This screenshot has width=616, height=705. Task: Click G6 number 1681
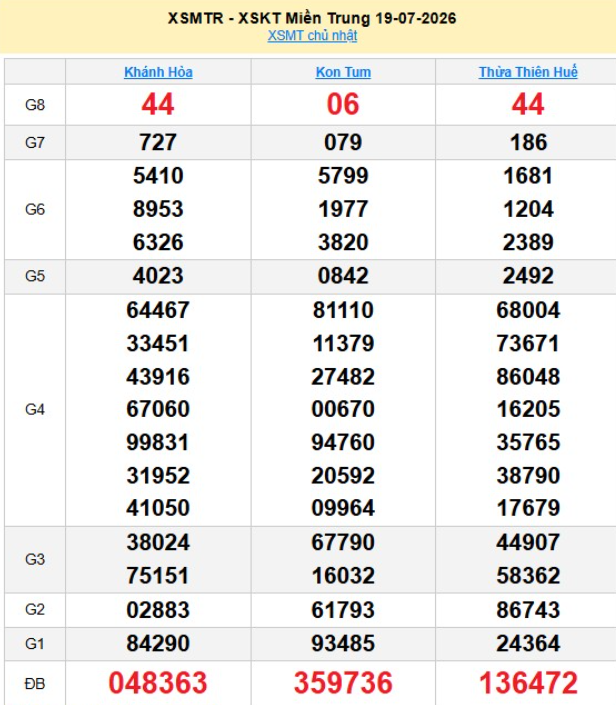pos(528,175)
